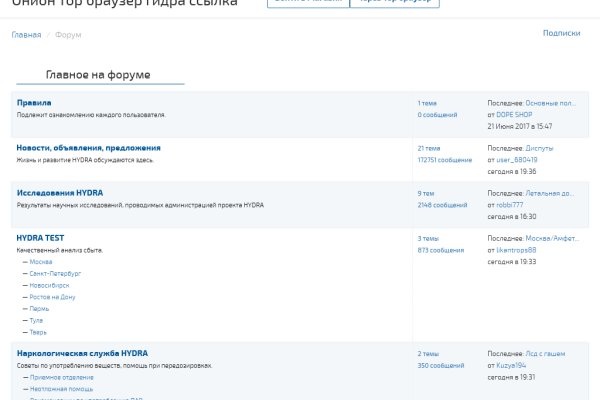Open the Приемное отделение subforum

click(57, 377)
